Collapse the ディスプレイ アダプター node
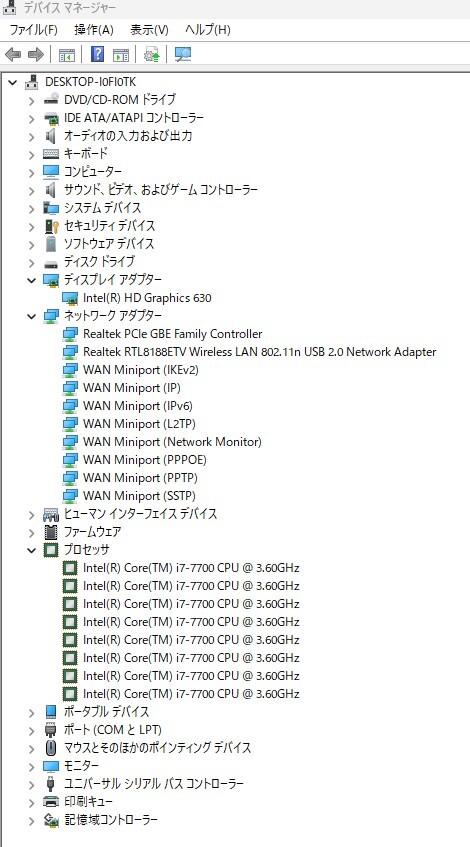This screenshot has width=470, height=847. [x=31, y=280]
